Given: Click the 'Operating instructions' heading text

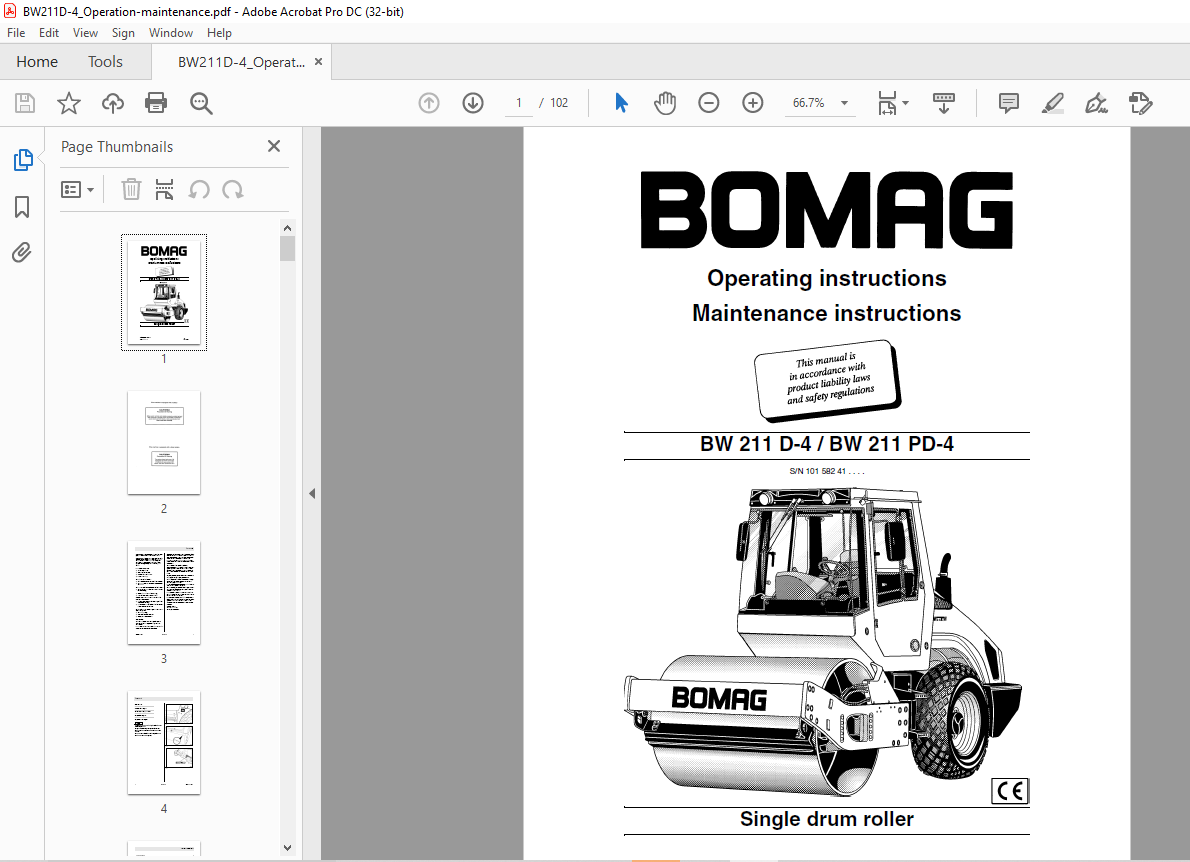Looking at the screenshot, I should tap(826, 278).
